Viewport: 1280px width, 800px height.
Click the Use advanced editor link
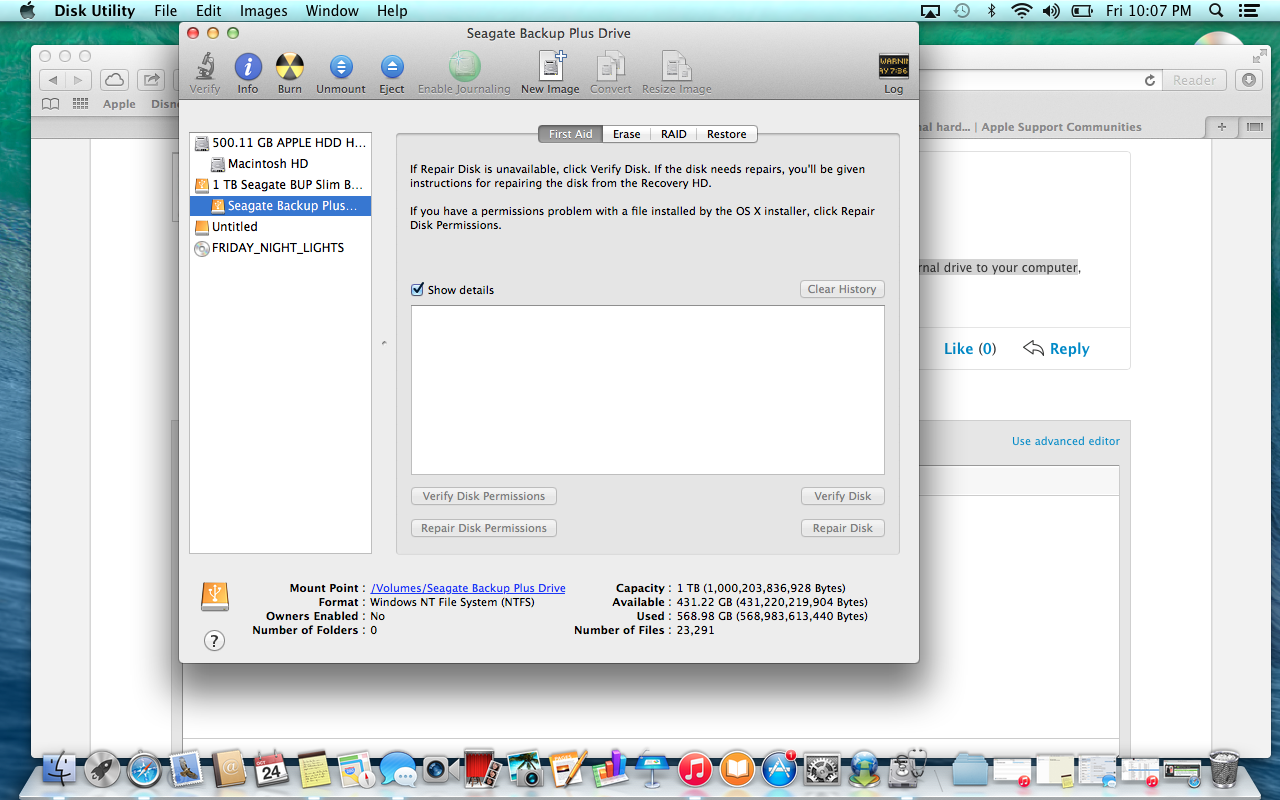(x=1066, y=441)
